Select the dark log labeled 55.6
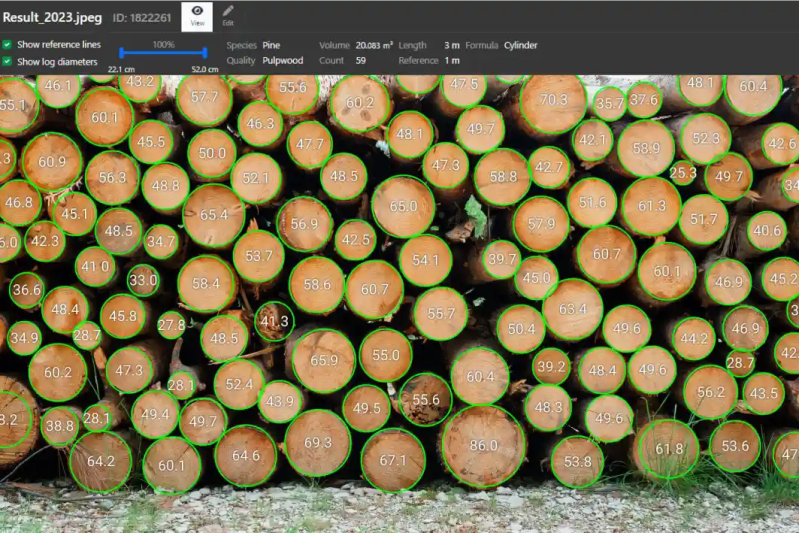The image size is (799, 533). tap(425, 399)
